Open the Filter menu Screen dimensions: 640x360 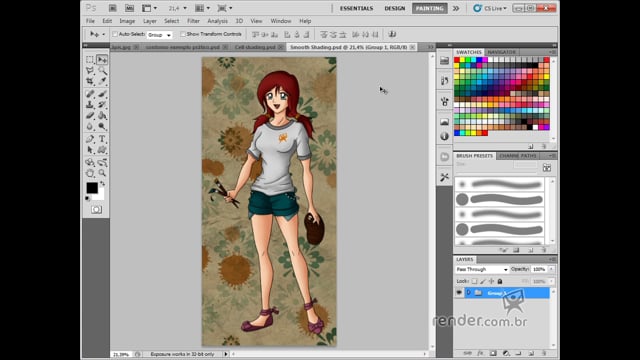(193, 21)
